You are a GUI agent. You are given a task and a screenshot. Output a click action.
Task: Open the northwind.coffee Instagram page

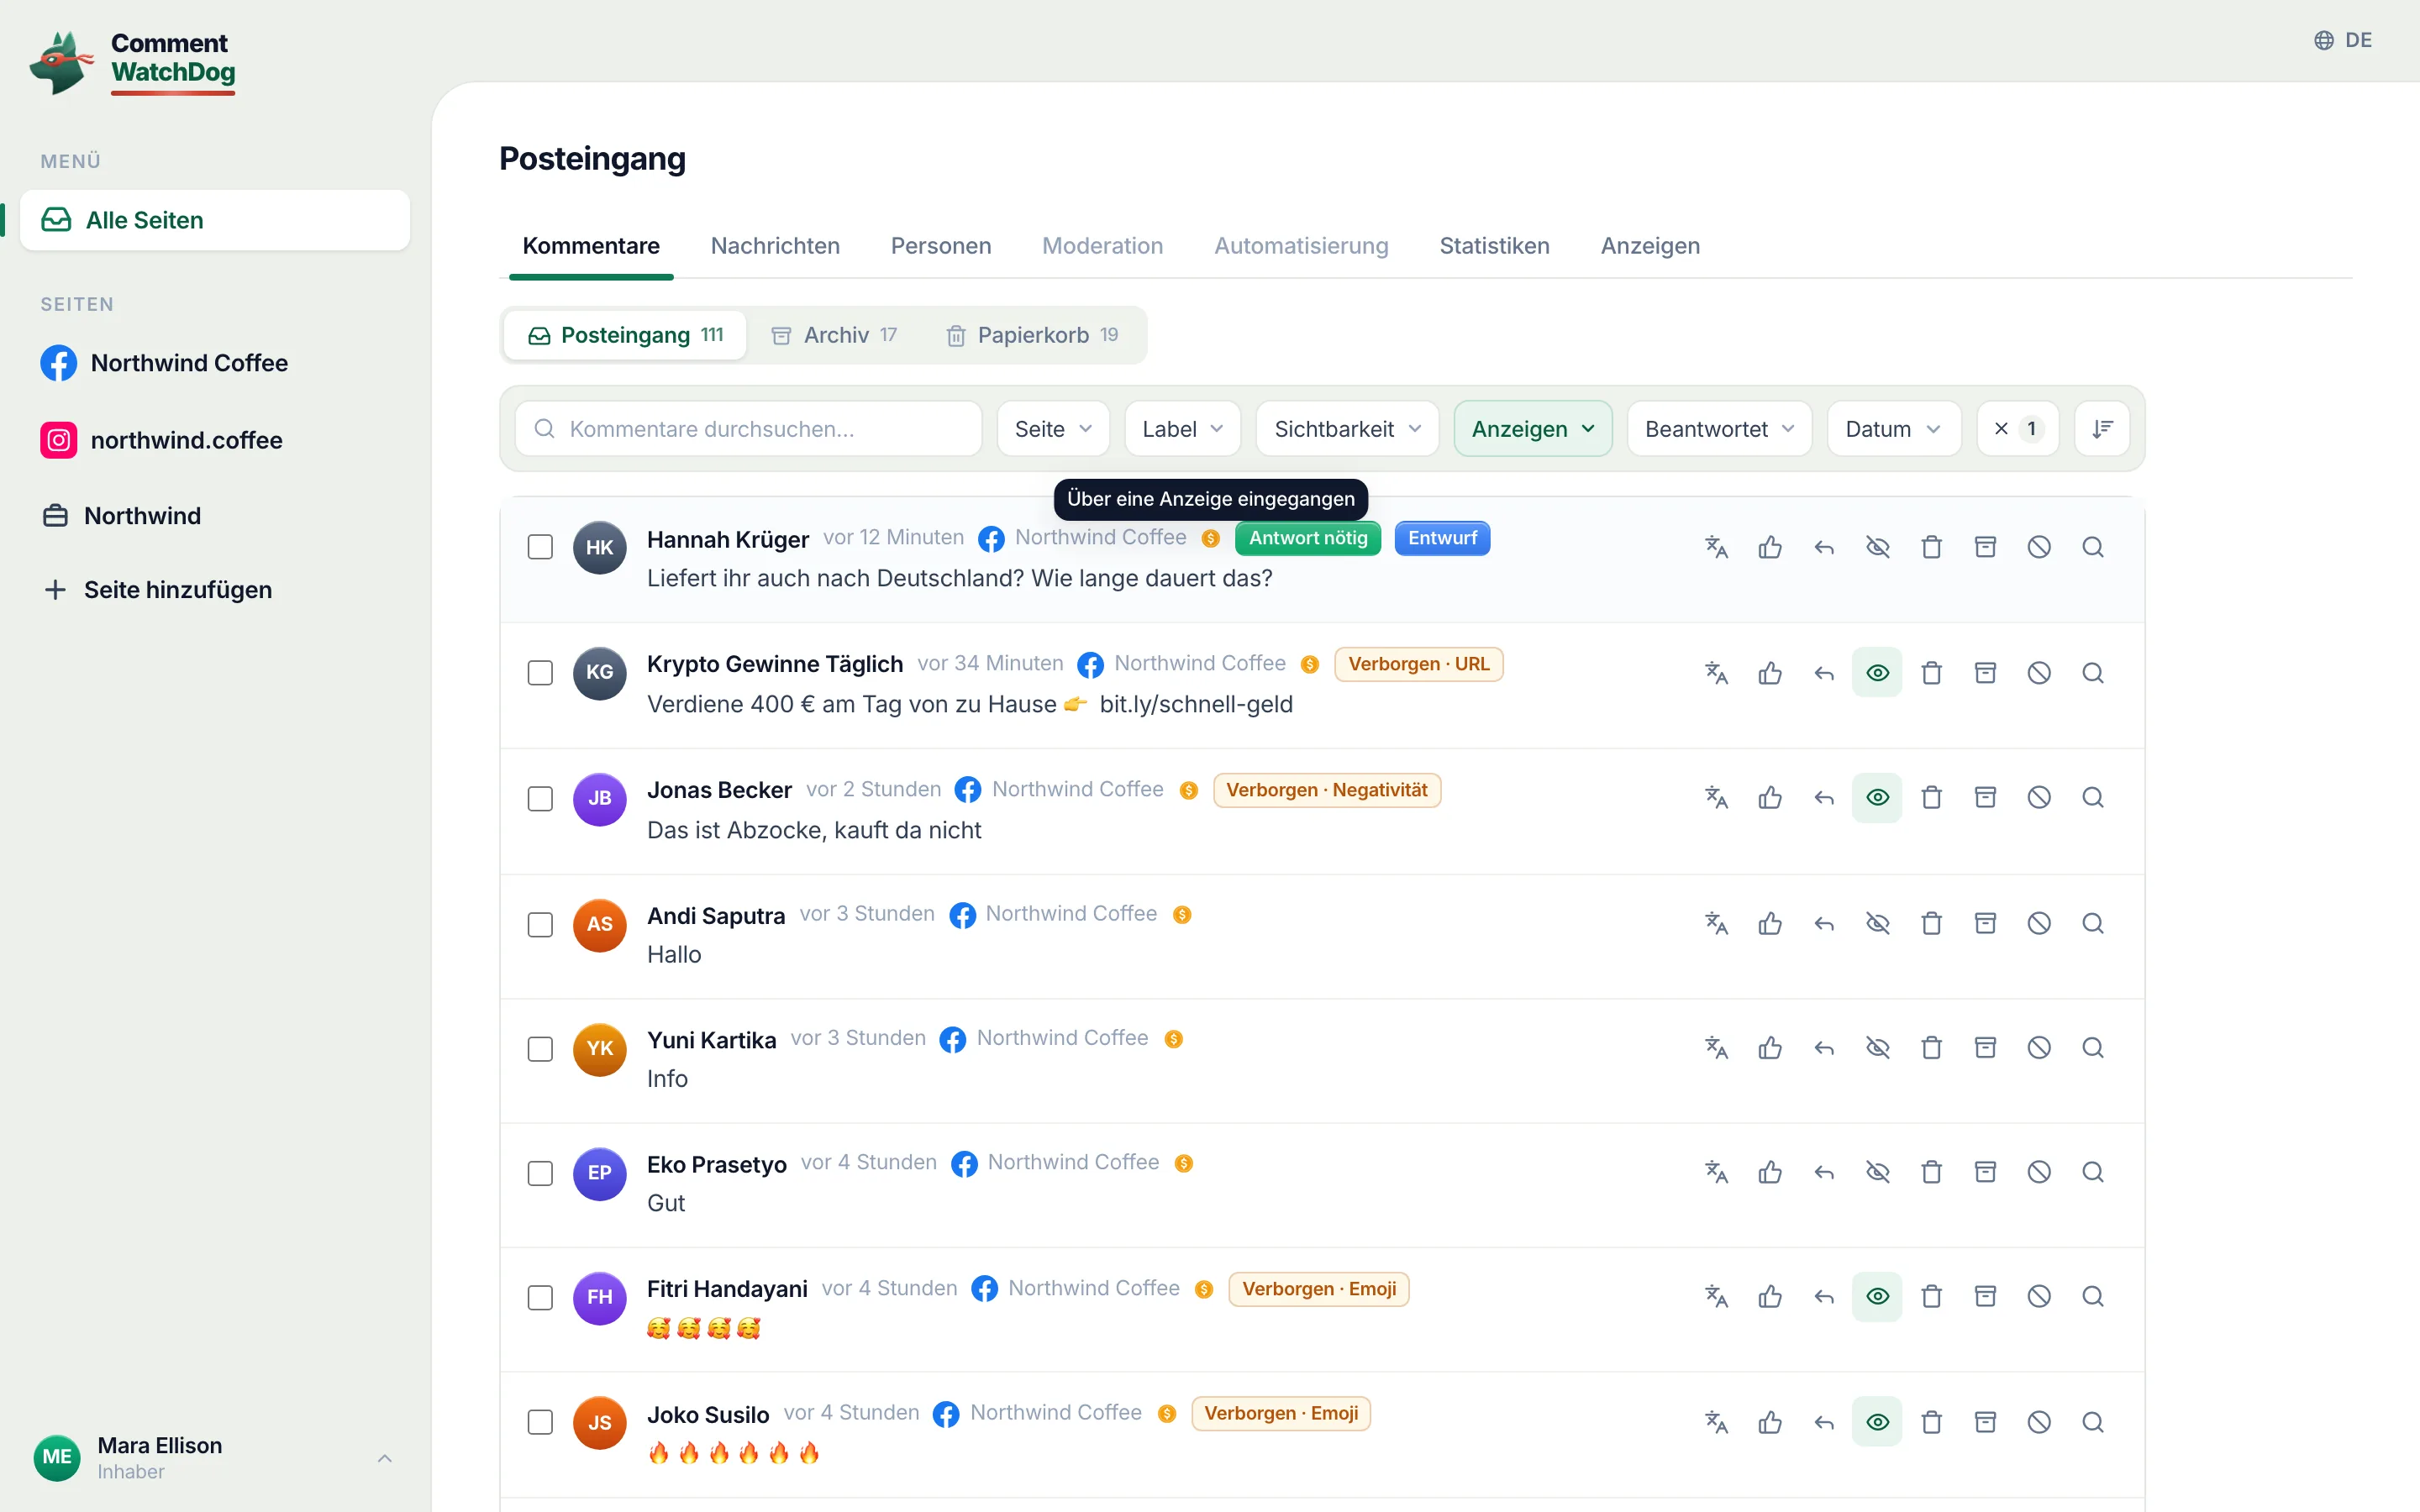point(162,440)
